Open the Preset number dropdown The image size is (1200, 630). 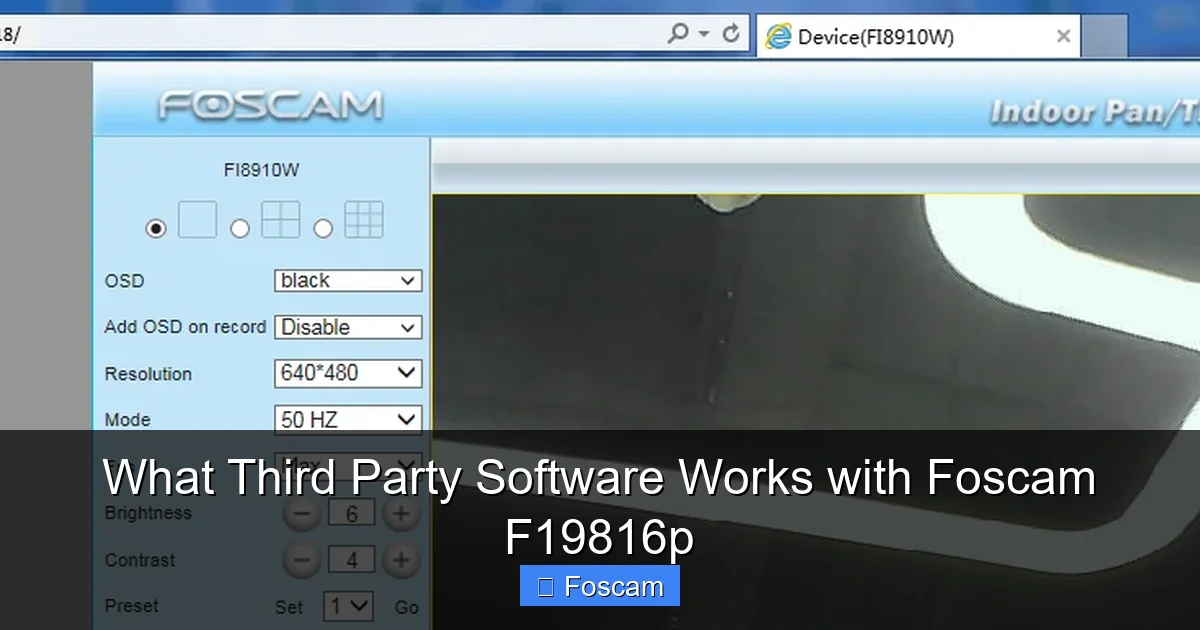pyautogui.click(x=347, y=606)
